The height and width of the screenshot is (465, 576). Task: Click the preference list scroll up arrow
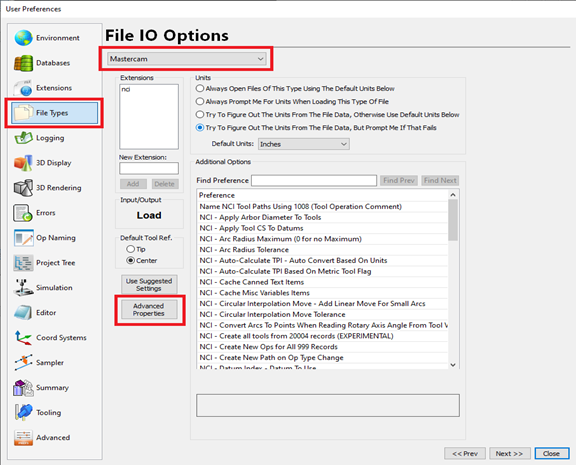(x=453, y=195)
